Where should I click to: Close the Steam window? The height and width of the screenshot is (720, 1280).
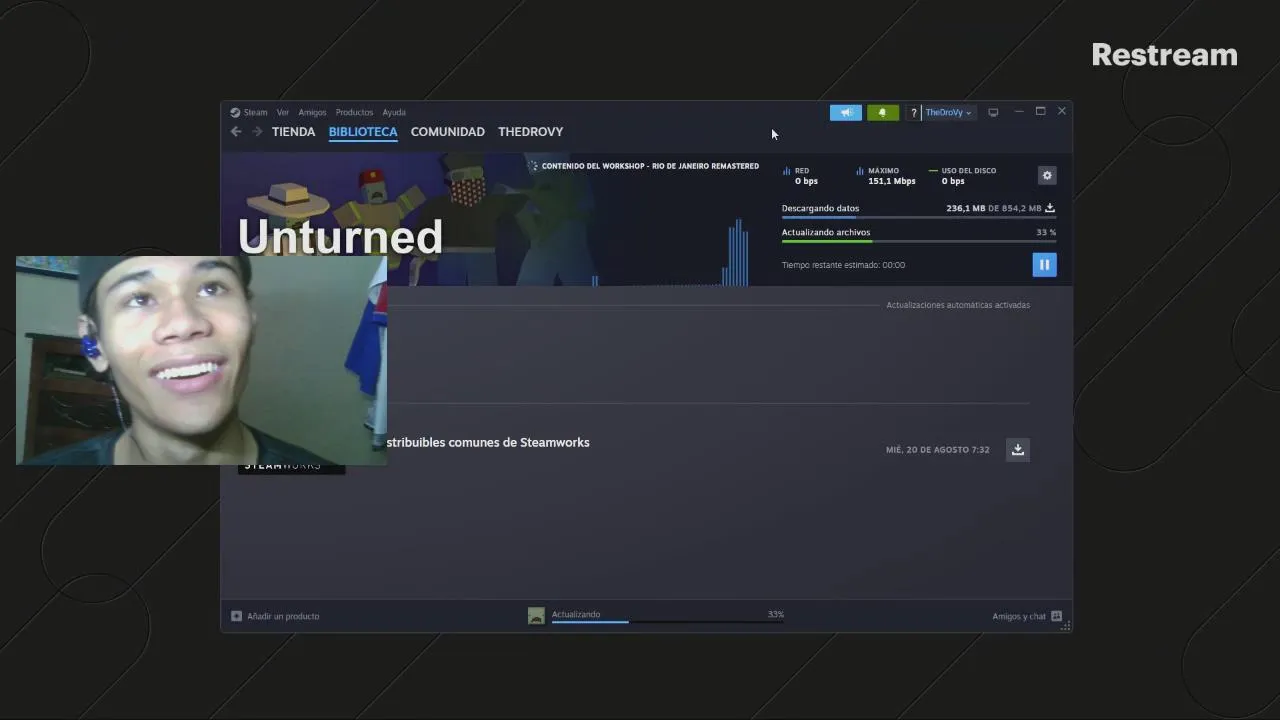[1062, 111]
